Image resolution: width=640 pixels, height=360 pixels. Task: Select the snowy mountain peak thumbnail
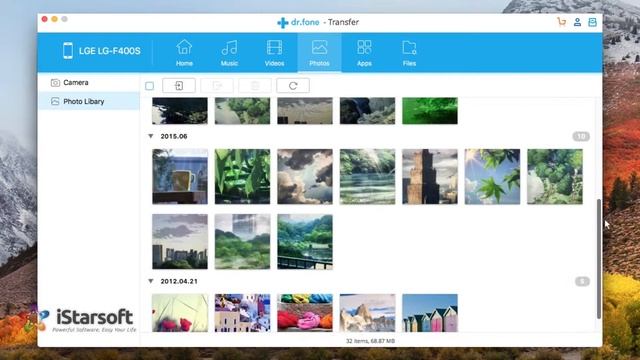point(367,313)
